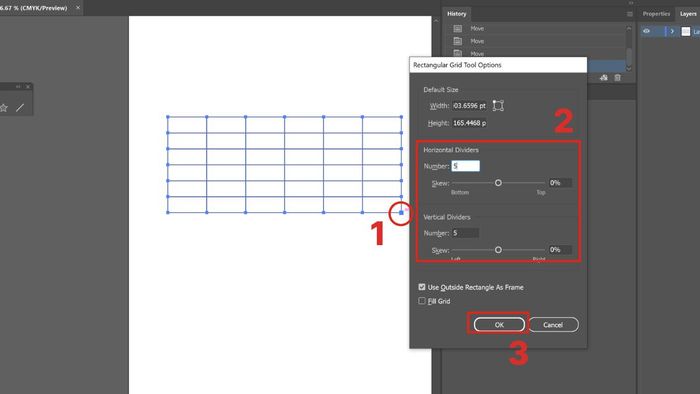Screen dimensions: 700x394
Task: Collapse the floating tool panel arrows
Action: point(18,87)
